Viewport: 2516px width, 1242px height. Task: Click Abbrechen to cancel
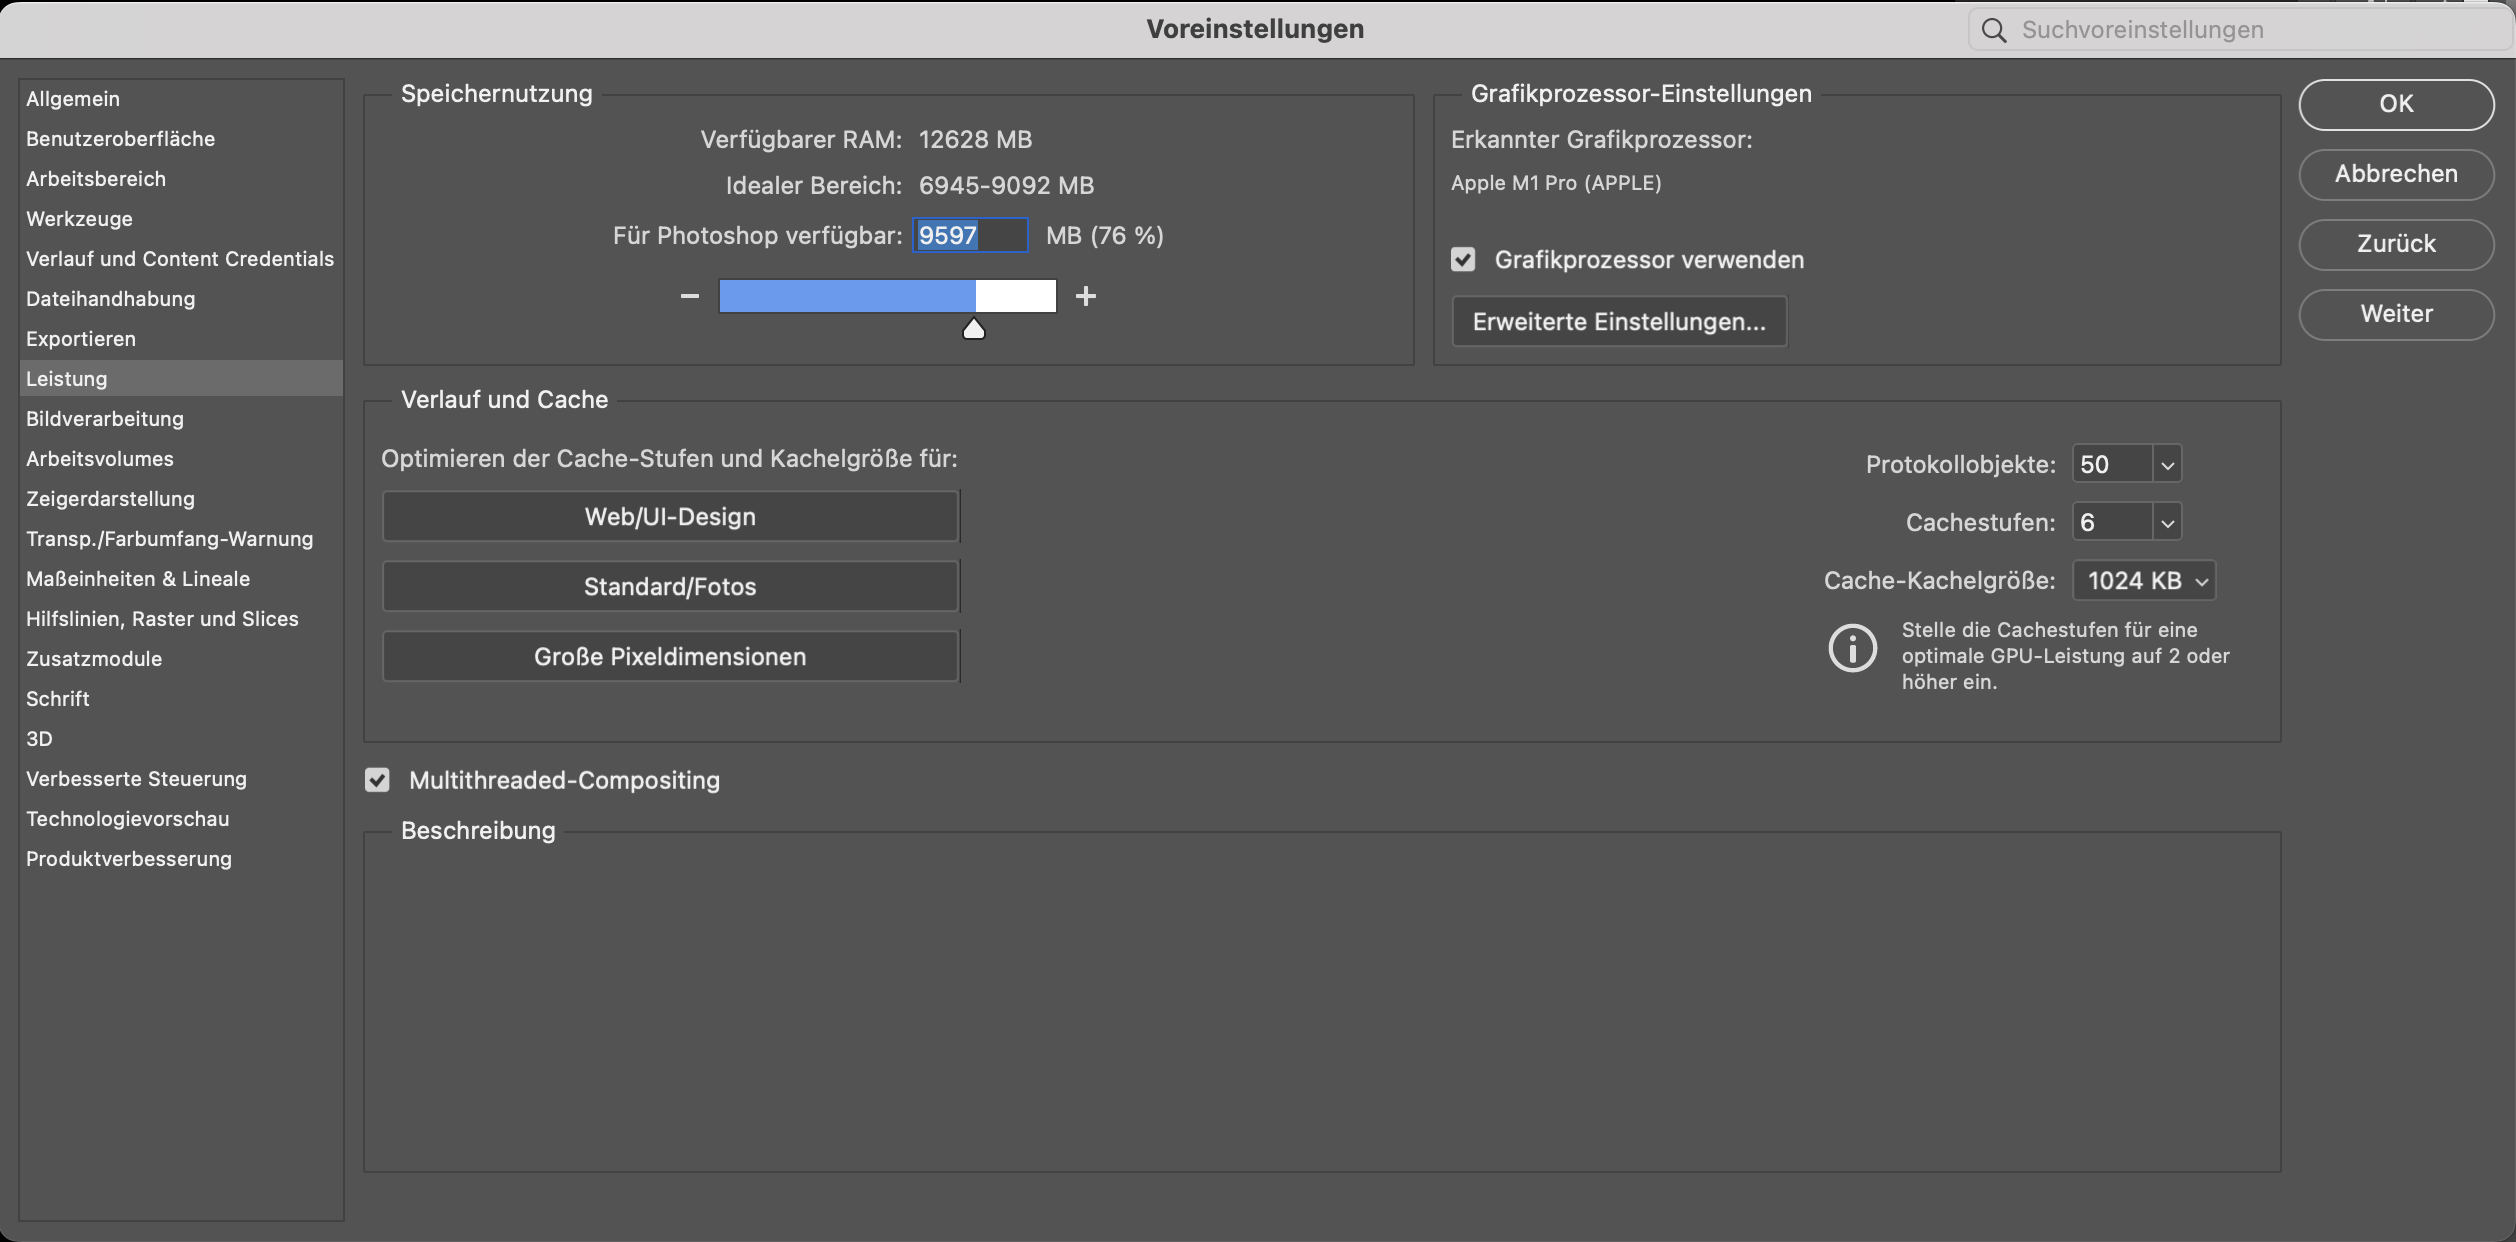pyautogui.click(x=2396, y=174)
